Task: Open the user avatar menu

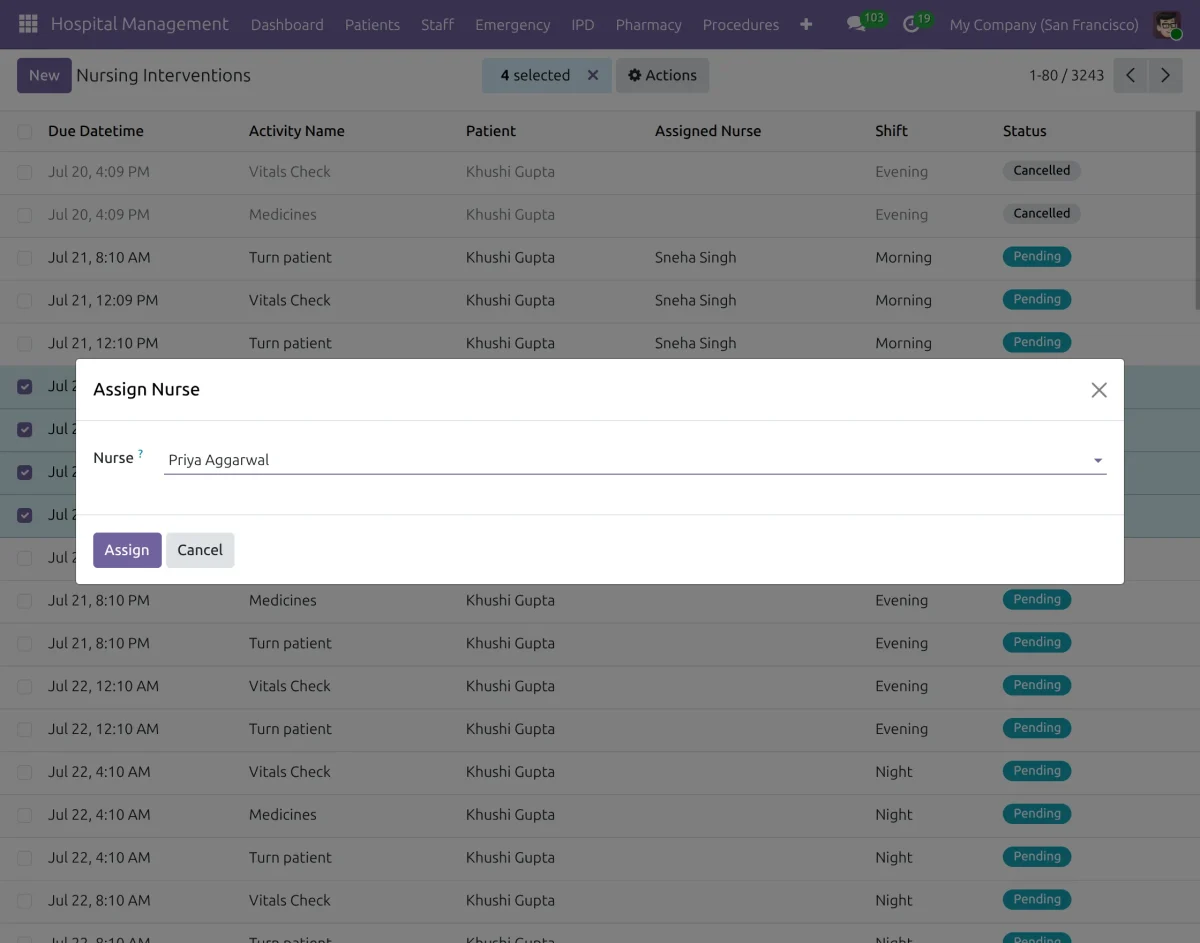Action: [x=1167, y=24]
